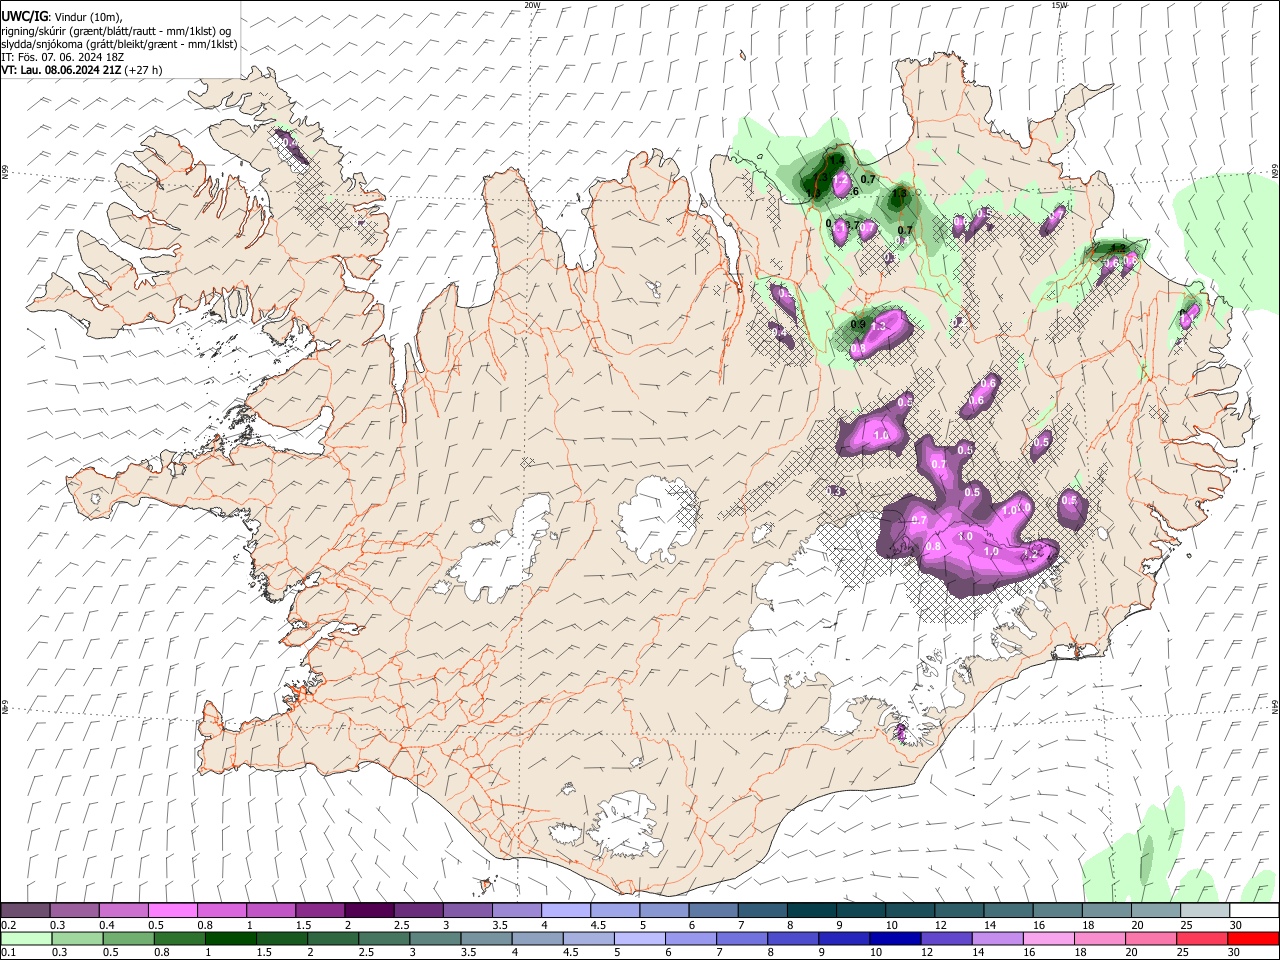This screenshot has width=1280, height=960.
Task: Pick the deepest navy 10 rain-scale swatch
Action: point(894,938)
